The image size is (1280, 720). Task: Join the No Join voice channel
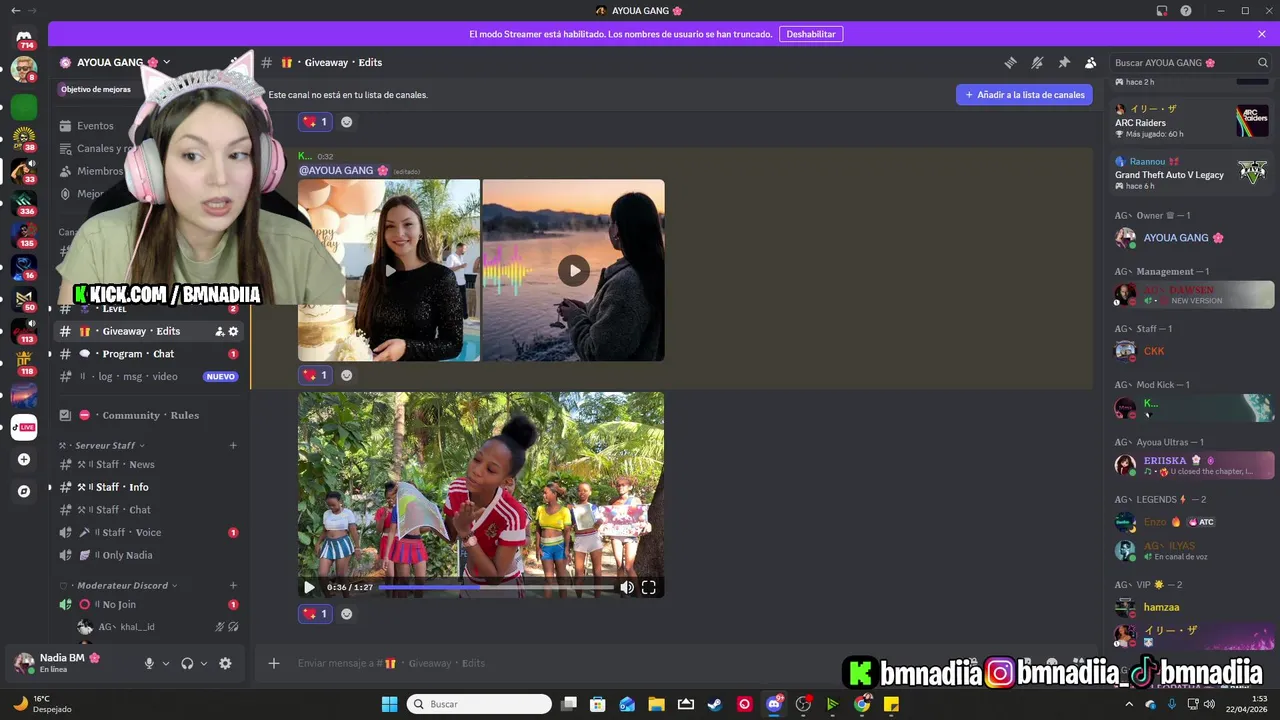148,605
